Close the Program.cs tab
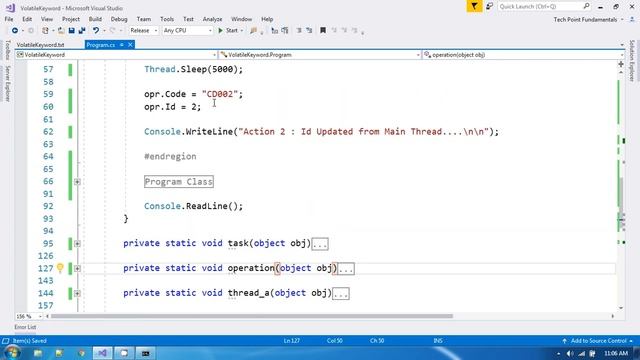This screenshot has width=640, height=360. click(x=131, y=45)
